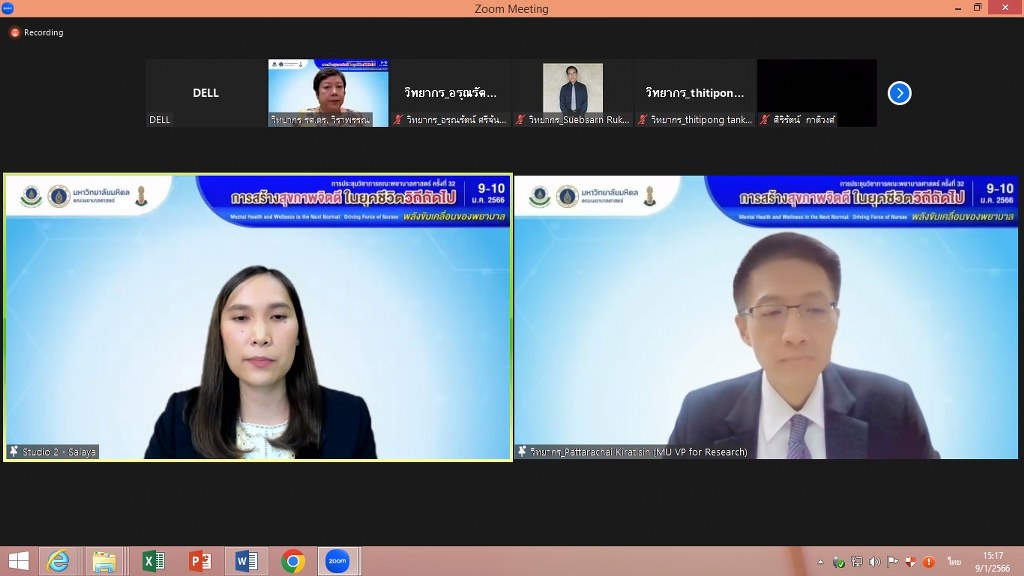Viewport: 1024px width, 576px height.
Task: Select the thitipong participant tile
Action: (695, 93)
